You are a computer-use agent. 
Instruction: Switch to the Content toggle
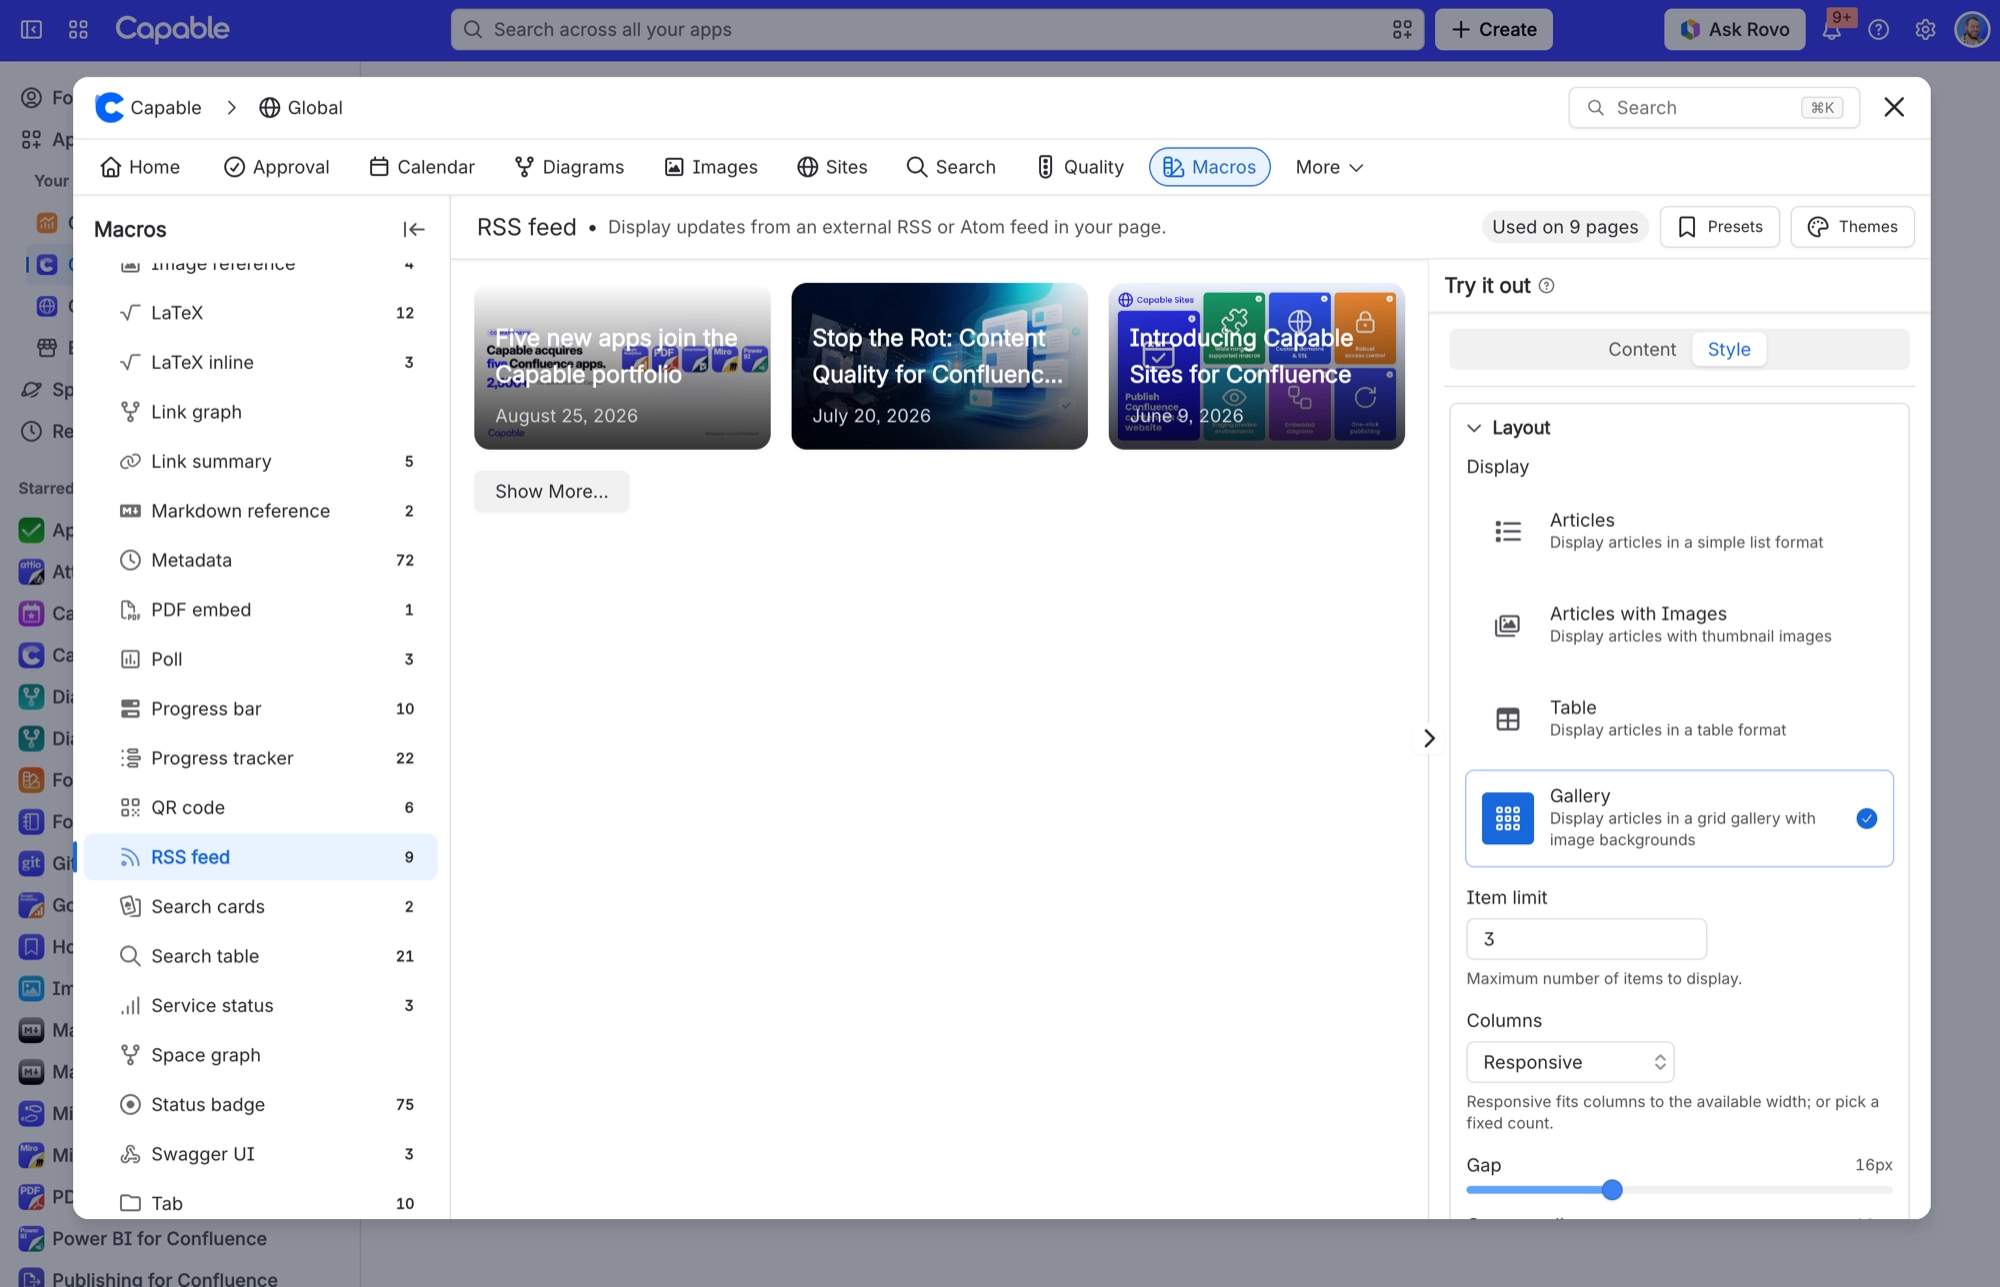point(1641,349)
